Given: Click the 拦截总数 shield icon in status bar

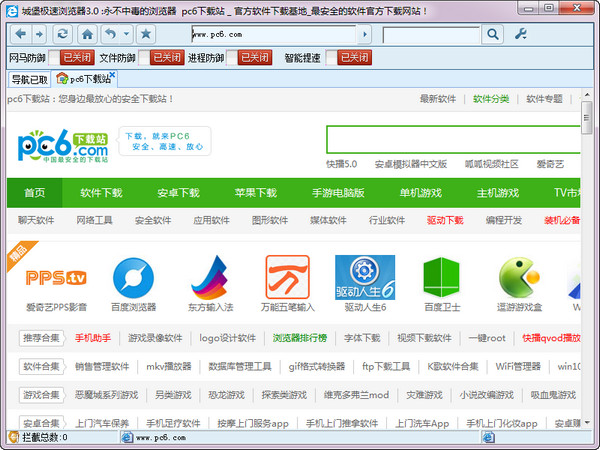Looking at the screenshot, I should click(14, 437).
